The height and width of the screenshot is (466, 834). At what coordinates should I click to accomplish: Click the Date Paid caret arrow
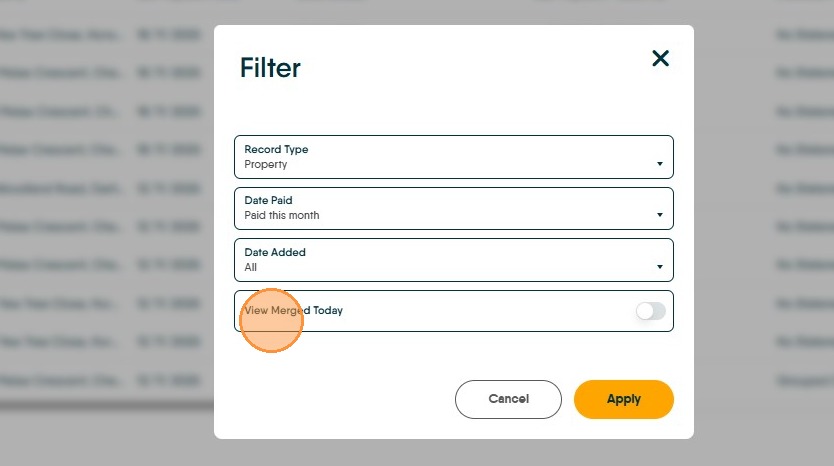click(x=660, y=215)
